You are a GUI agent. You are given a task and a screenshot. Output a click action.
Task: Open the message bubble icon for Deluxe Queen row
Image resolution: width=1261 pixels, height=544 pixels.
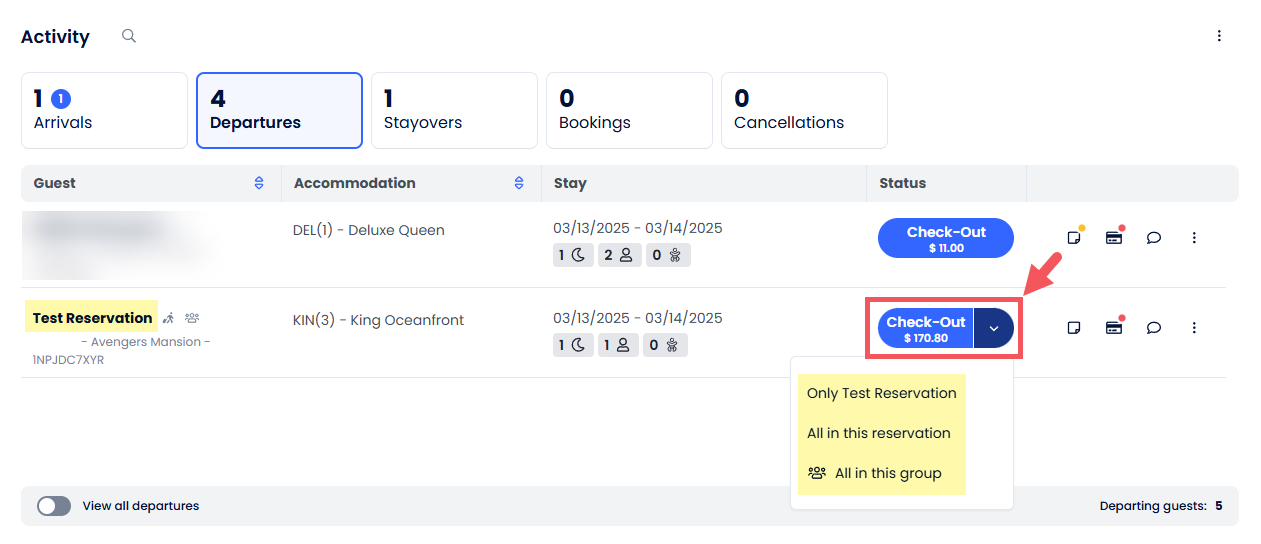1153,238
